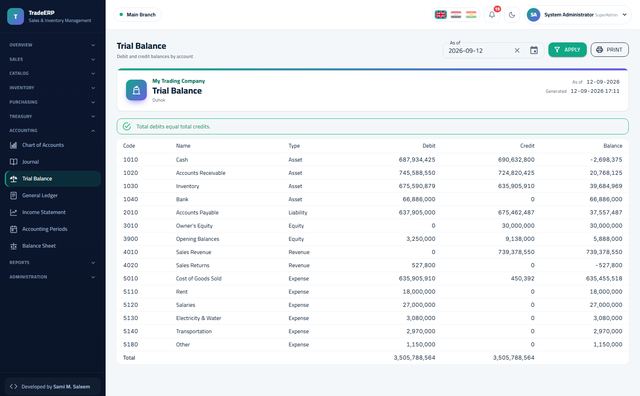Image resolution: width=640 pixels, height=396 pixels.
Task: Click account code 5180
Action: (x=131, y=345)
